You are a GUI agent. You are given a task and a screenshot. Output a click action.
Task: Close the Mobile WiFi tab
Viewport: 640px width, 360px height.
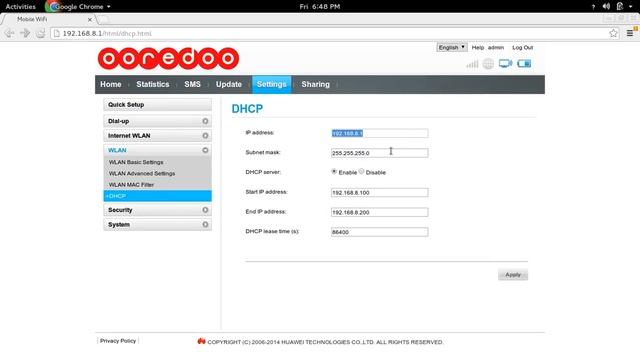pos(90,19)
